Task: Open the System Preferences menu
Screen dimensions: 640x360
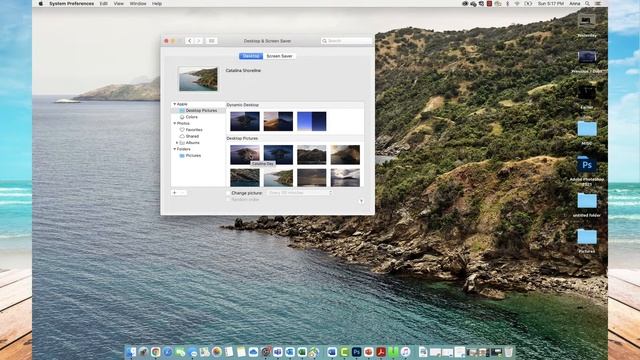Action: point(71,4)
